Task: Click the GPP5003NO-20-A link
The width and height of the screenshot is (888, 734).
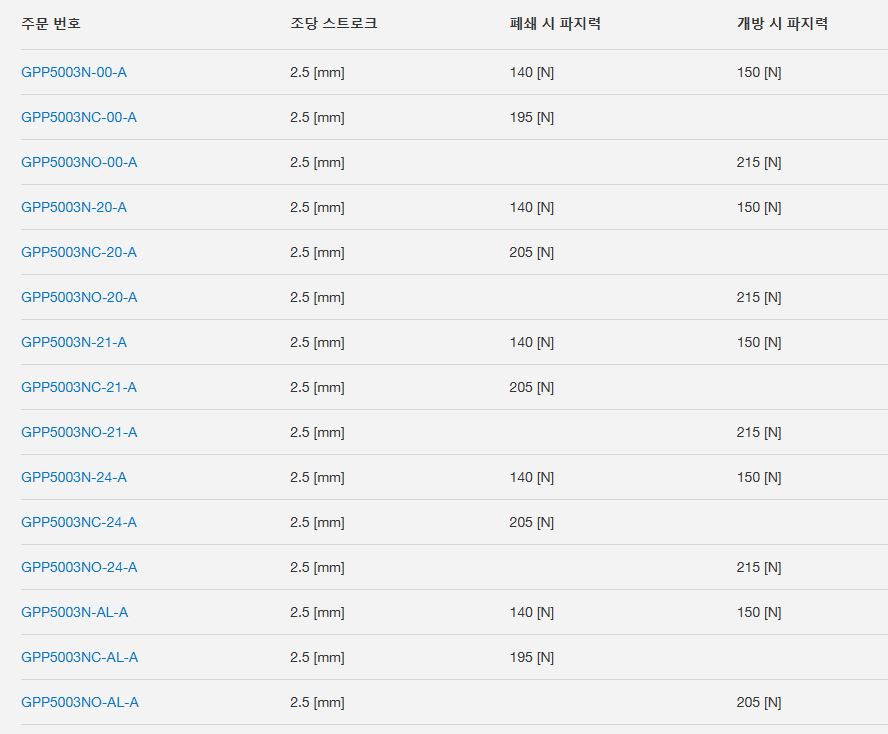Action: tap(79, 297)
